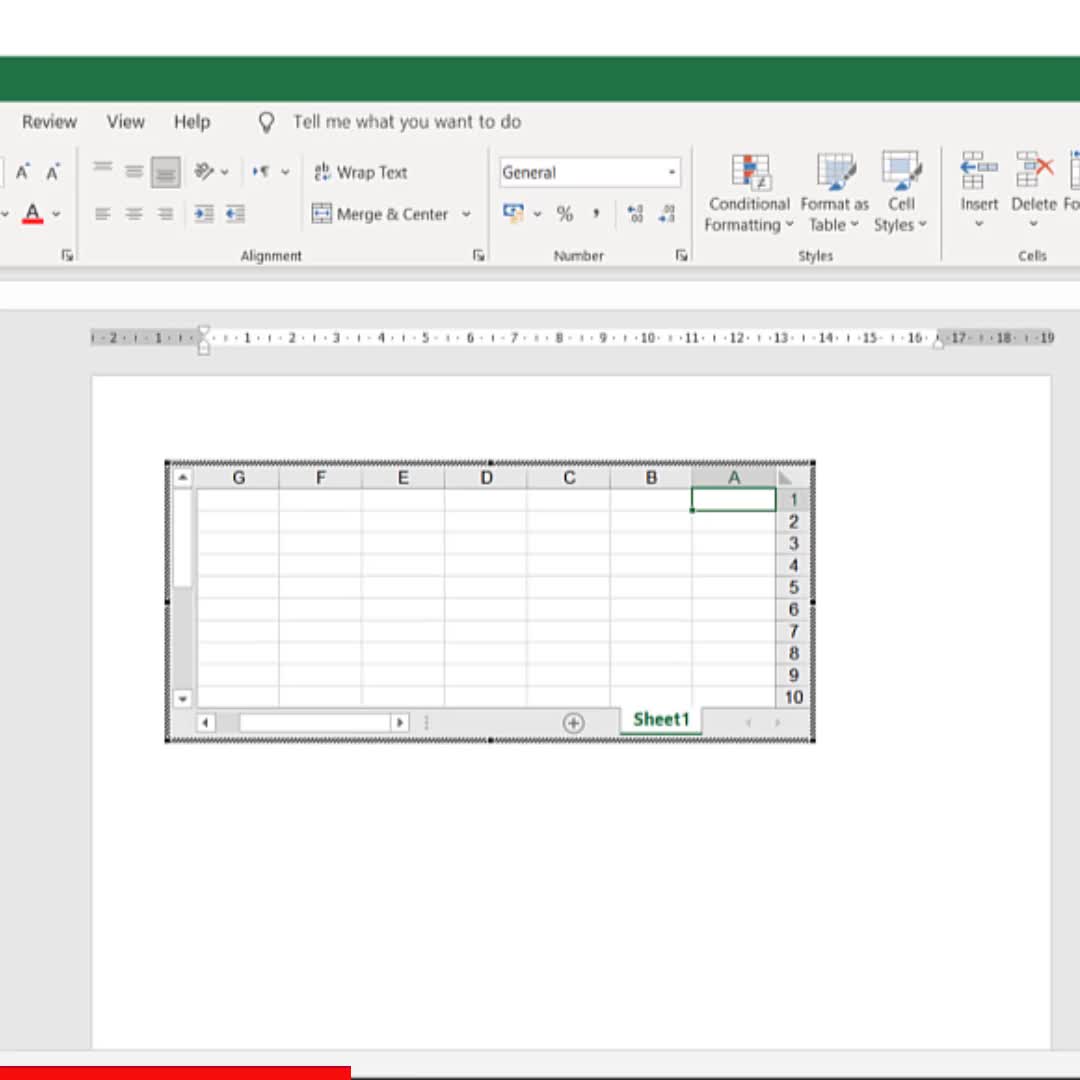Toggle align text left

(x=102, y=214)
